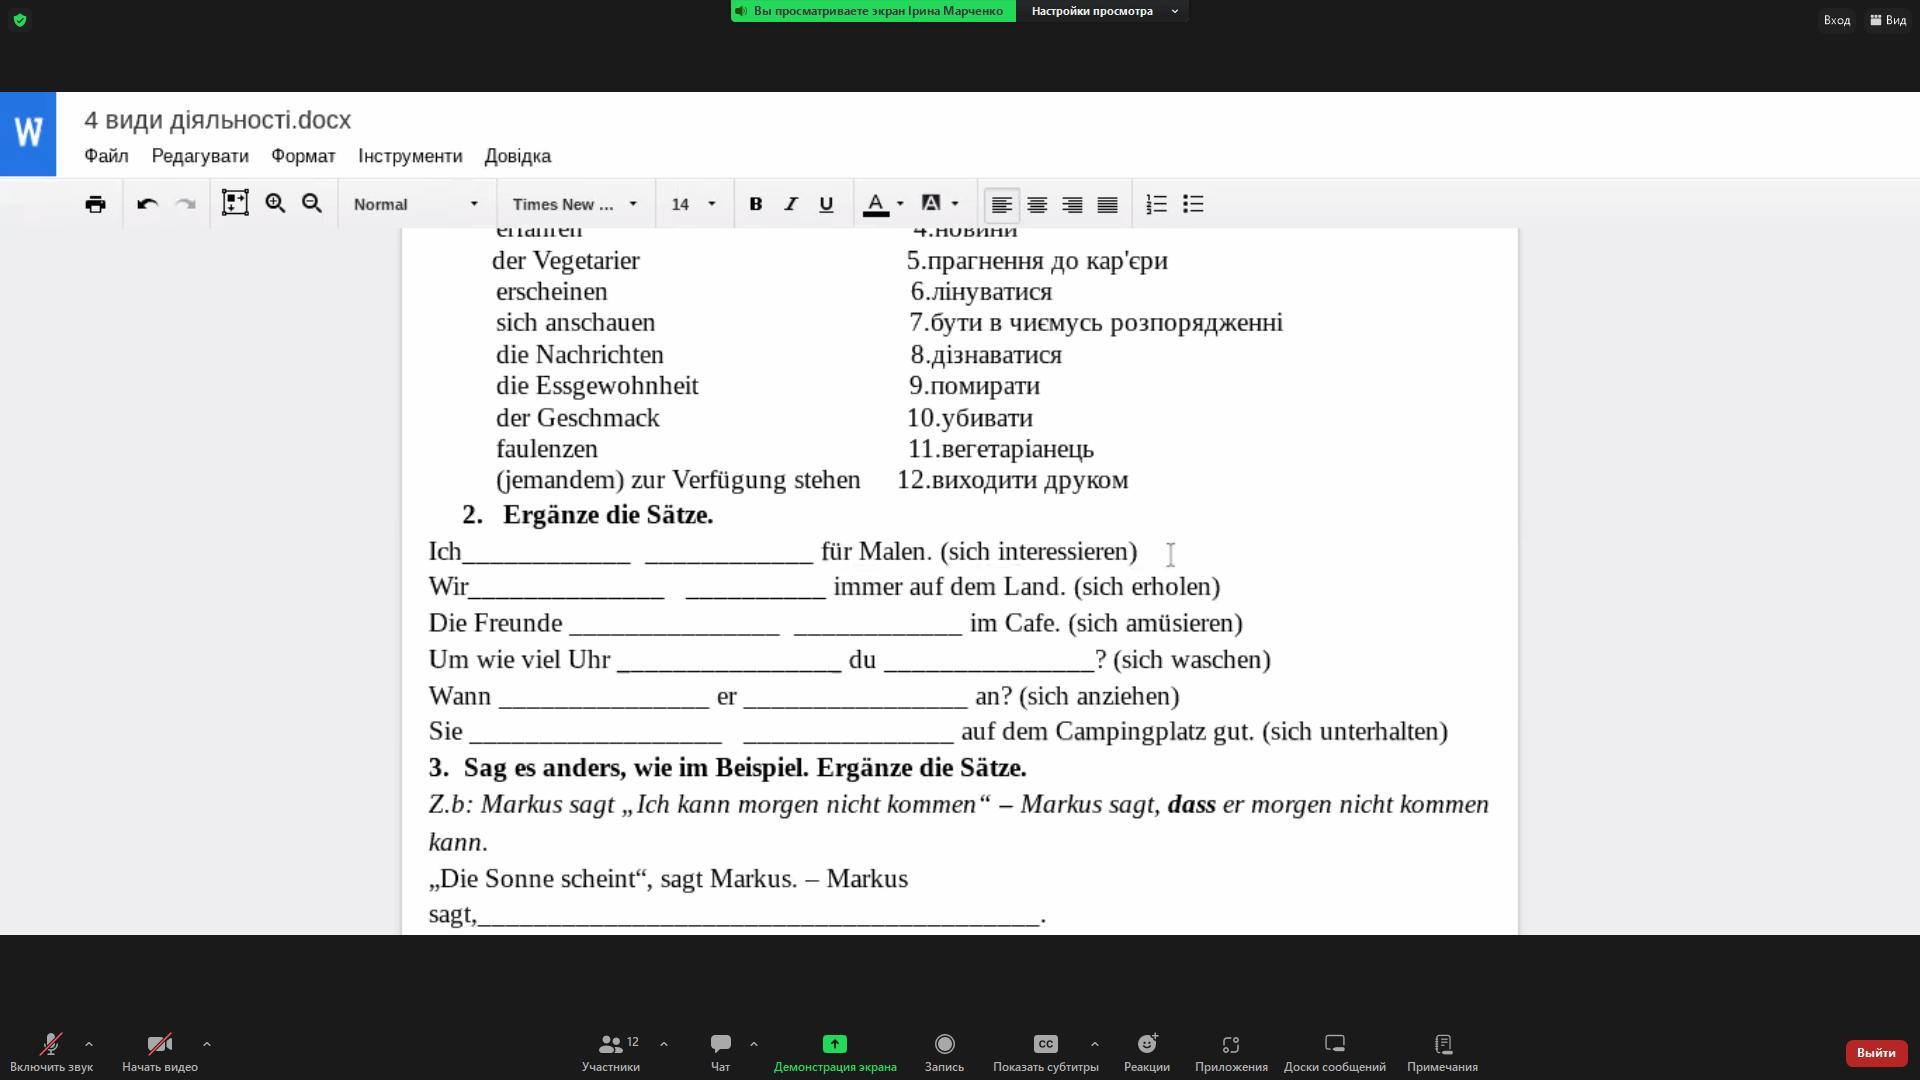Click the green encryption shield icon
1920x1080 pixels.
point(20,20)
